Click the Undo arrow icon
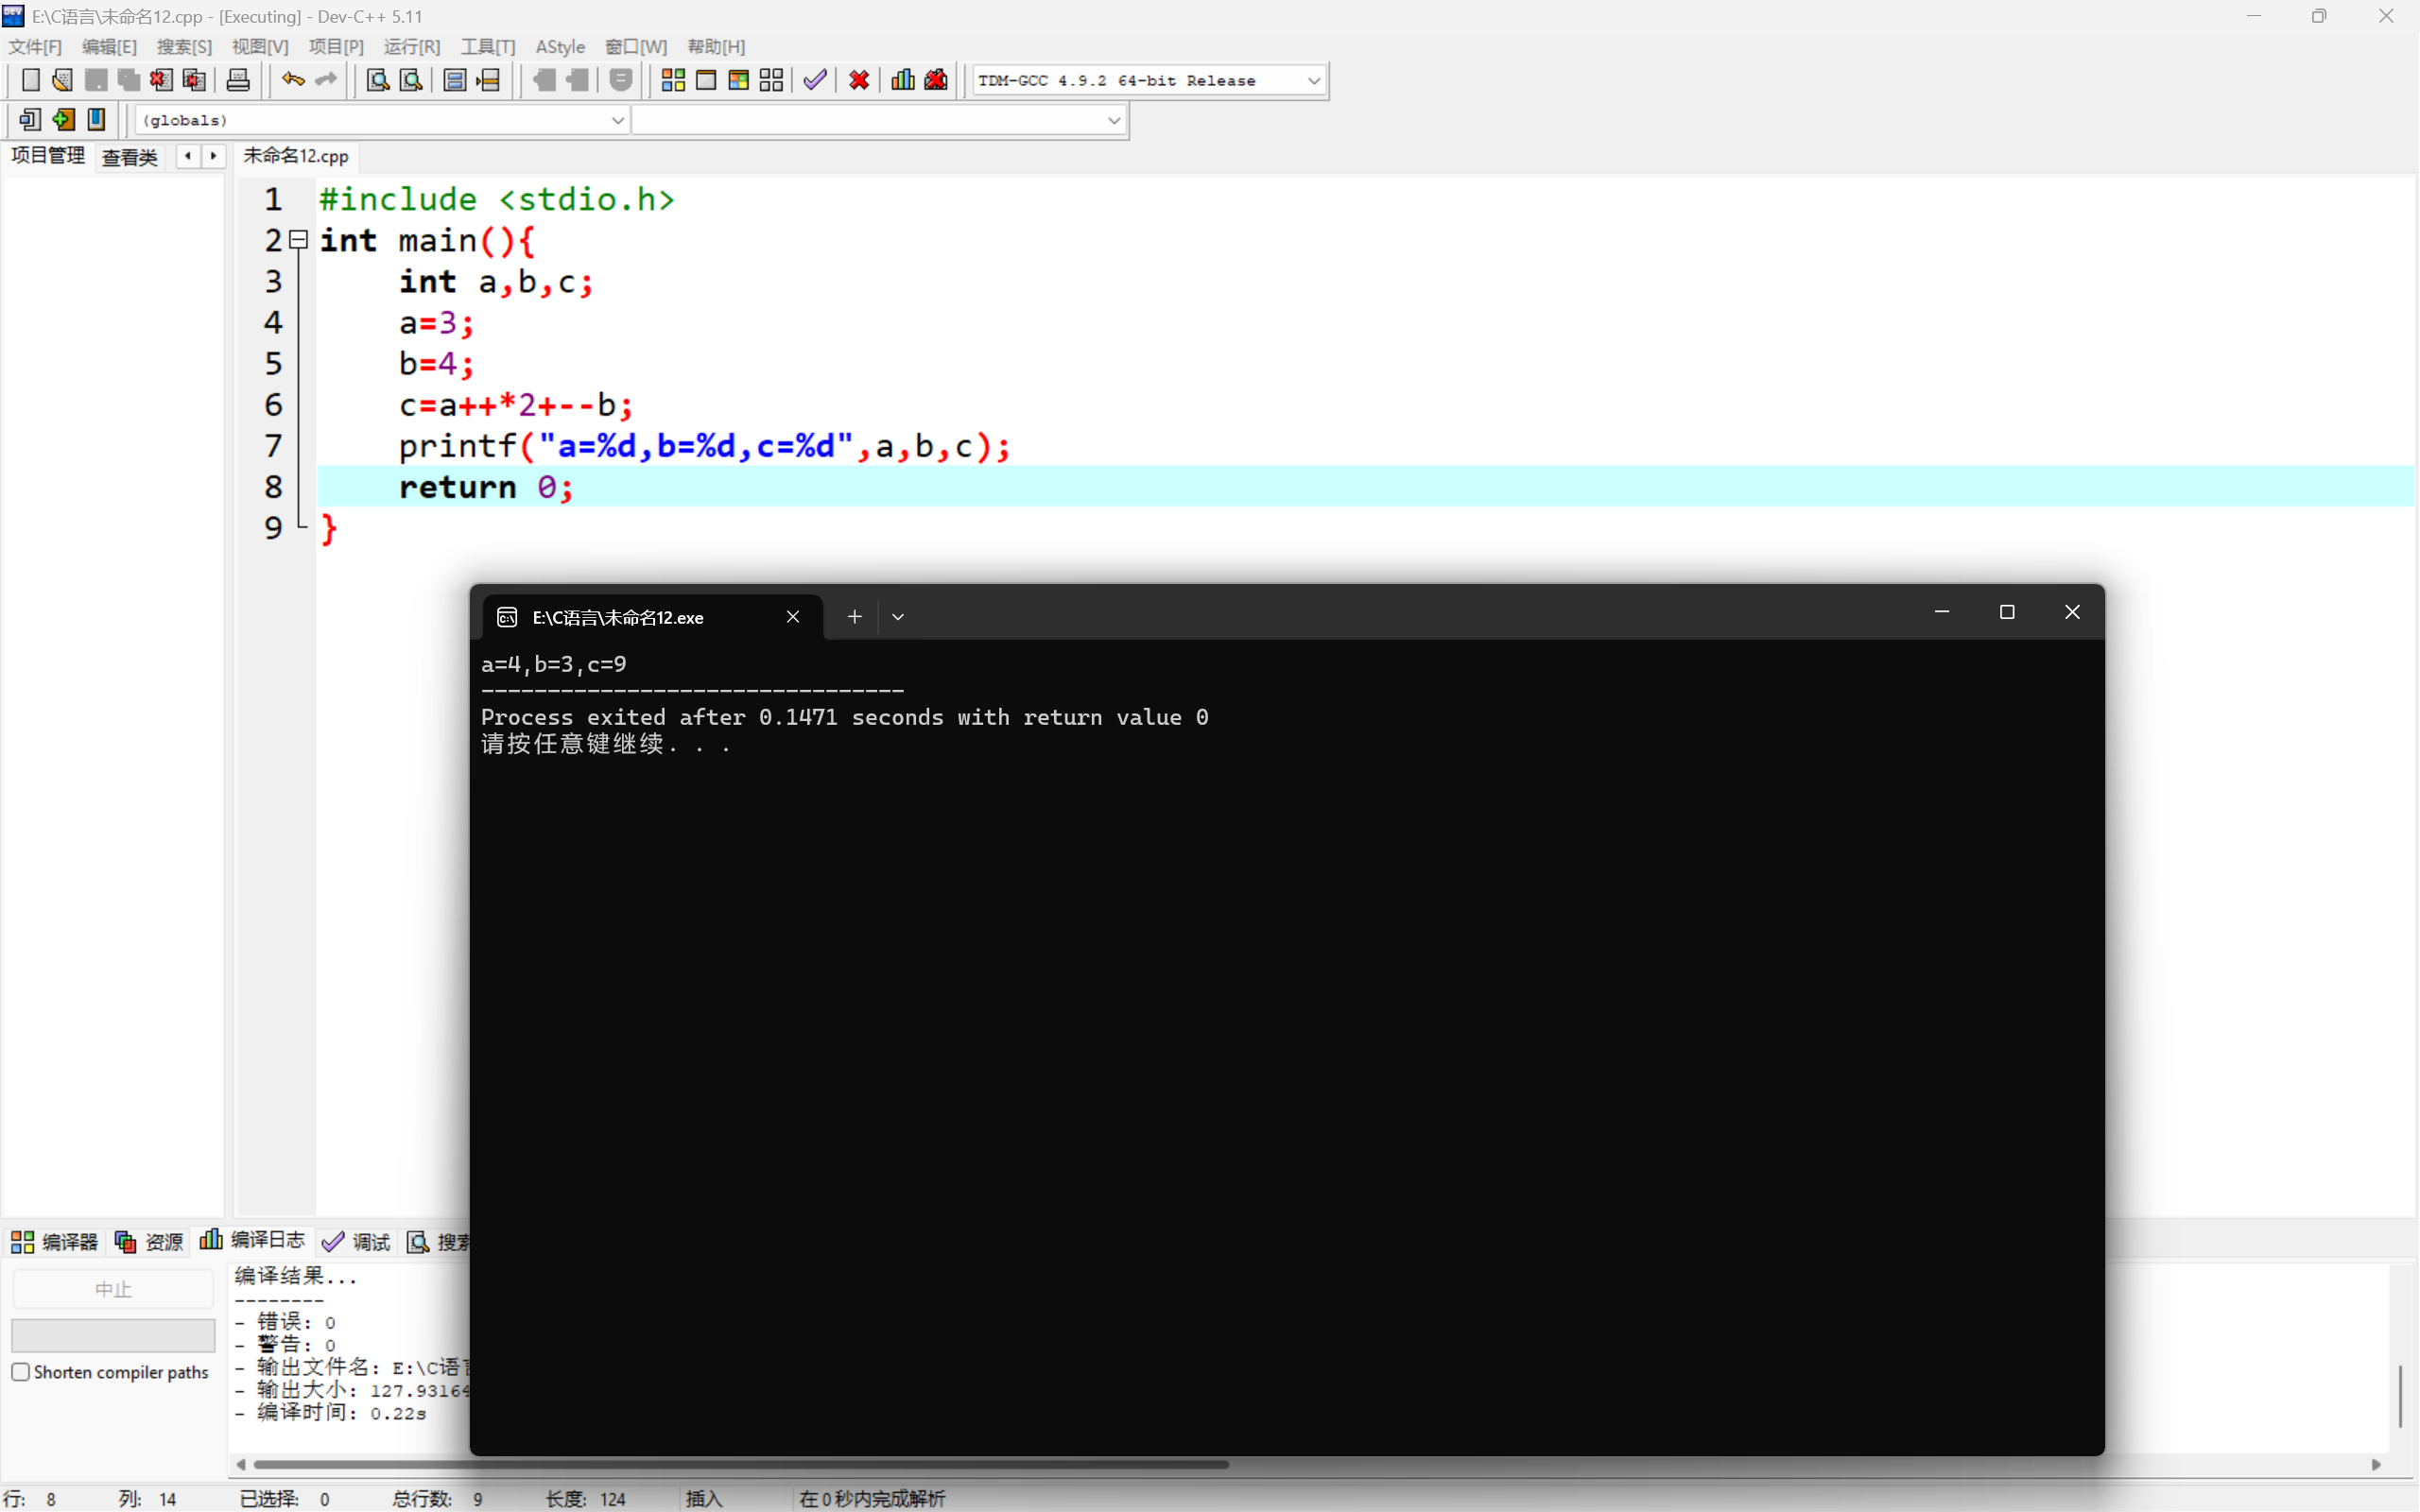The width and height of the screenshot is (2420, 1512). pos(293,80)
